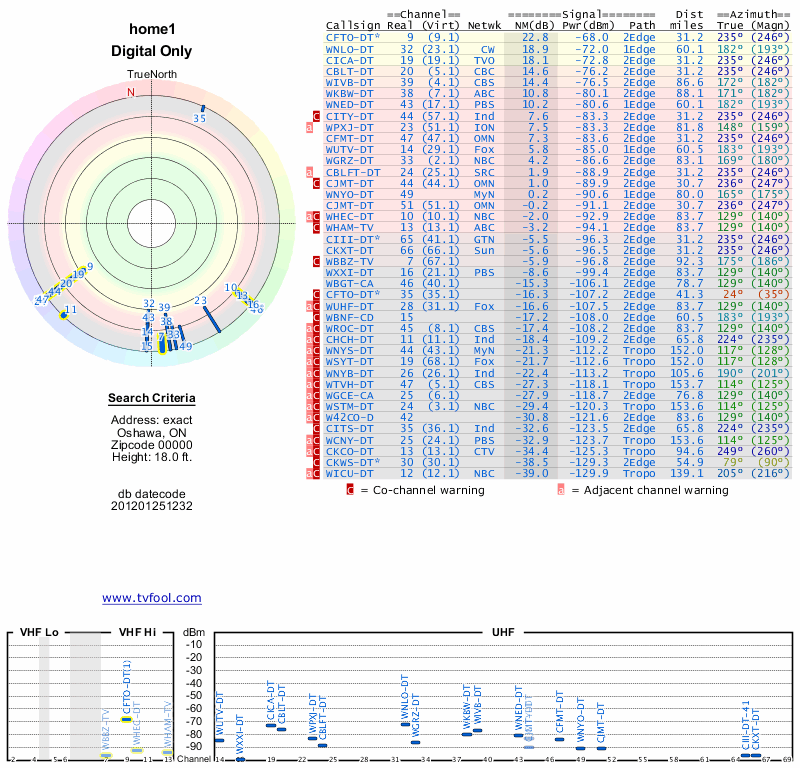
Task: Open the www.tvfool.com link
Action: tap(151, 598)
